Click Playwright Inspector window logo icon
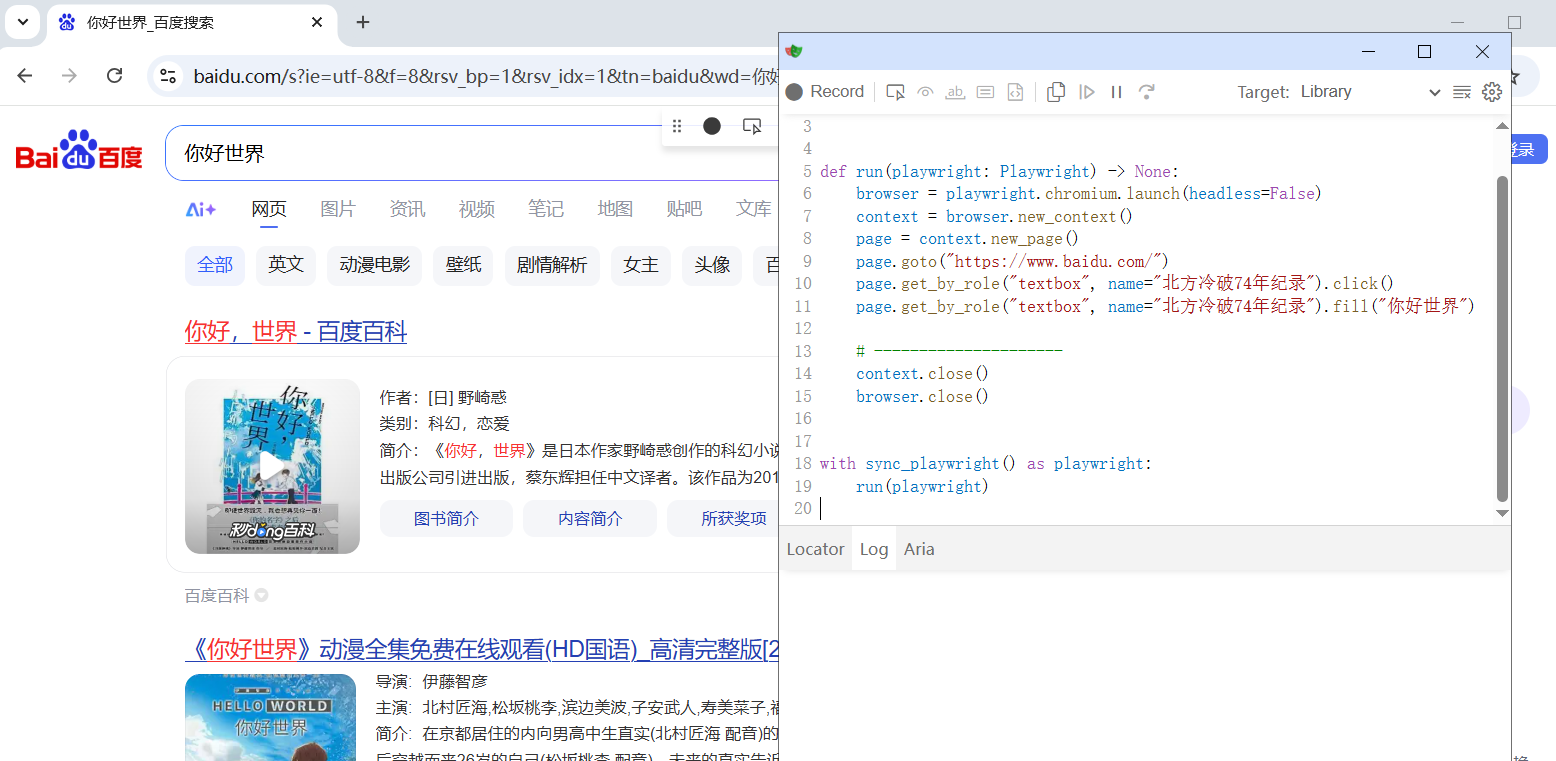1556x761 pixels. [x=794, y=51]
